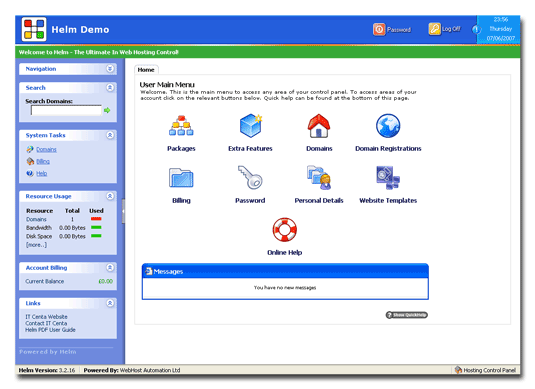Open the Domains house icon
The height and width of the screenshot is (389, 535).
pos(319,126)
